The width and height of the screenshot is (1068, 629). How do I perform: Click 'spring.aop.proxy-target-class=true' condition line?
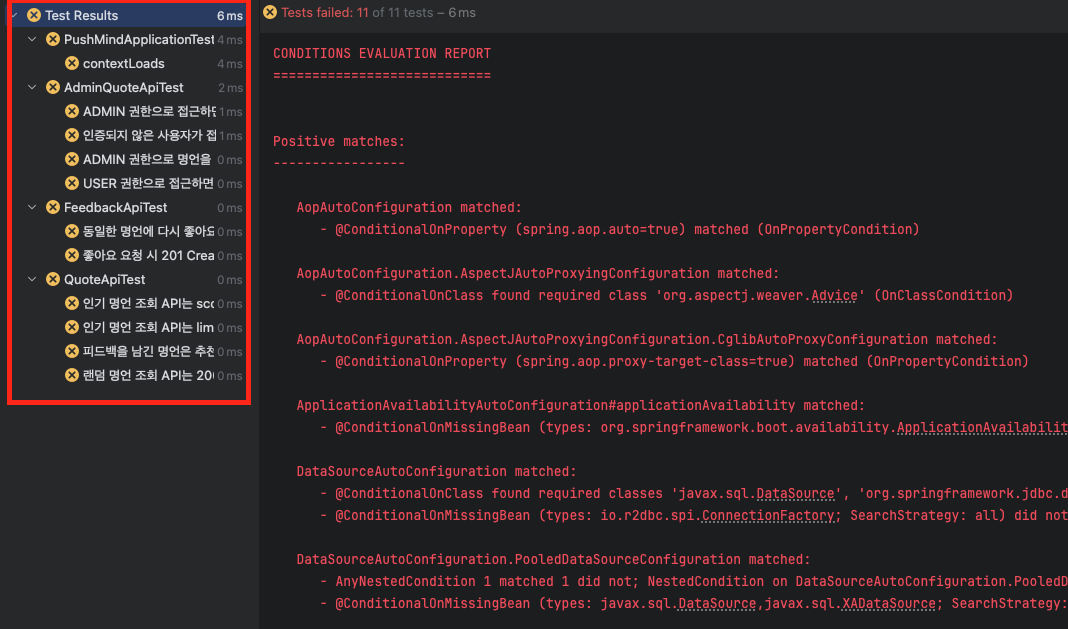click(x=674, y=361)
